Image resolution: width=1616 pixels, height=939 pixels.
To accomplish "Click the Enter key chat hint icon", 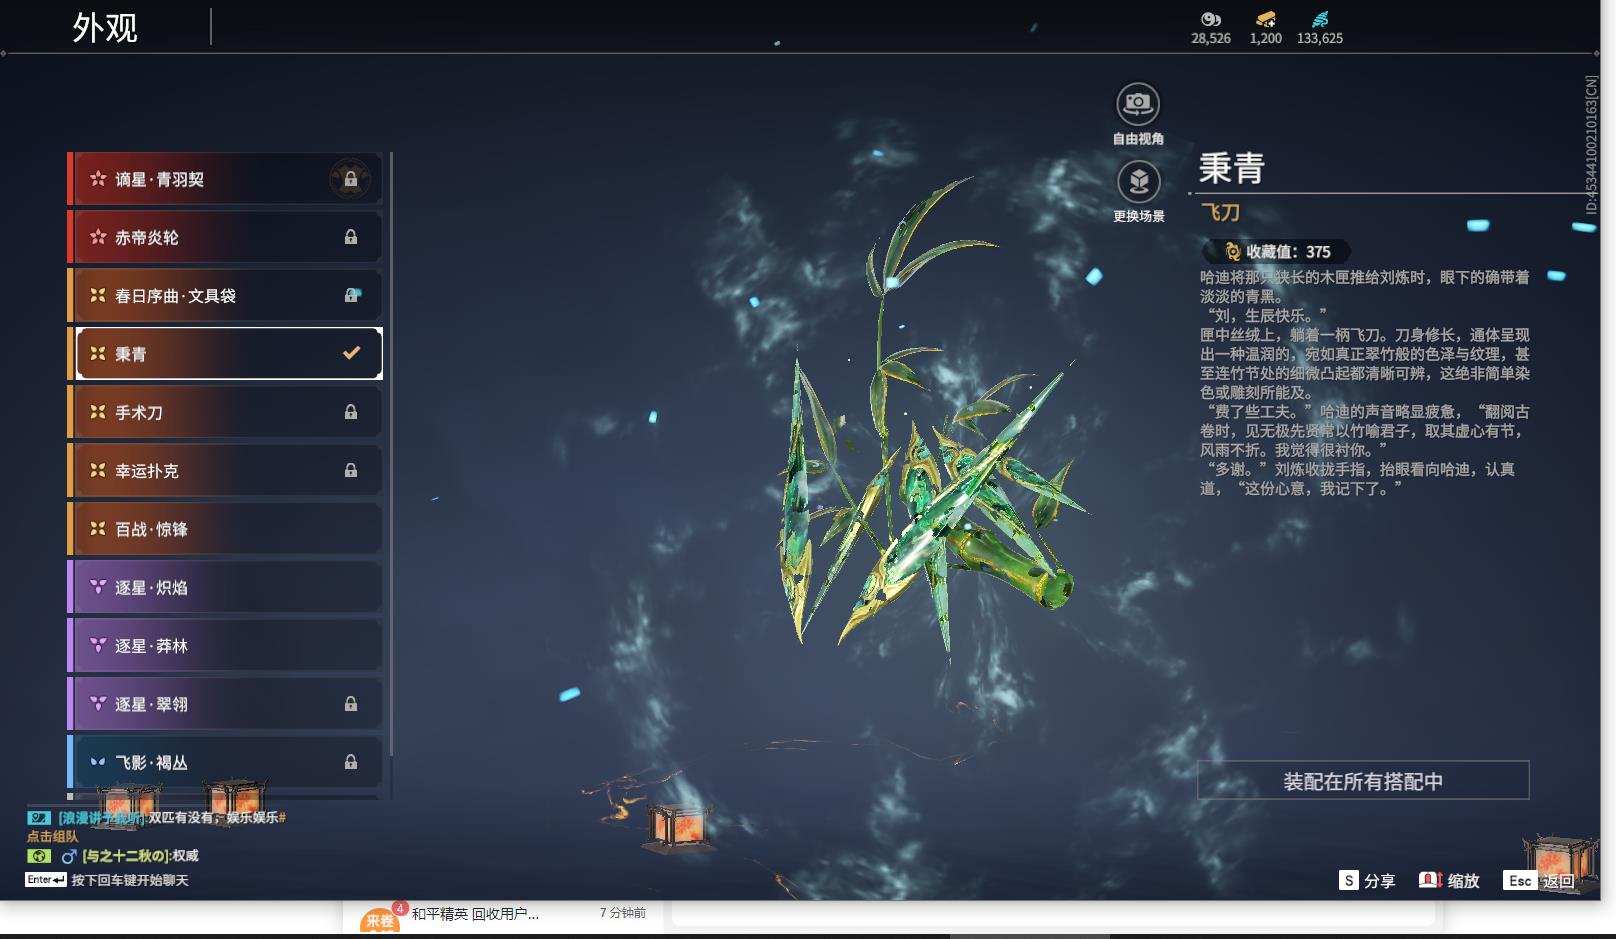I will tap(46, 880).
